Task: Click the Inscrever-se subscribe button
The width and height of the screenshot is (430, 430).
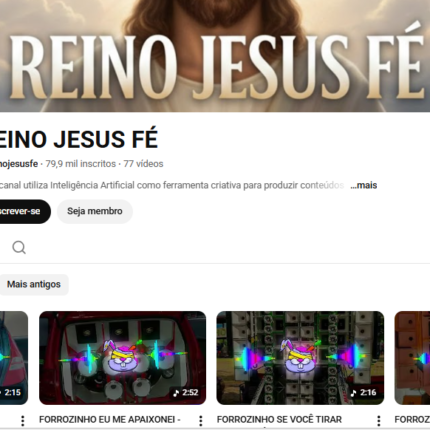Action: (23, 211)
